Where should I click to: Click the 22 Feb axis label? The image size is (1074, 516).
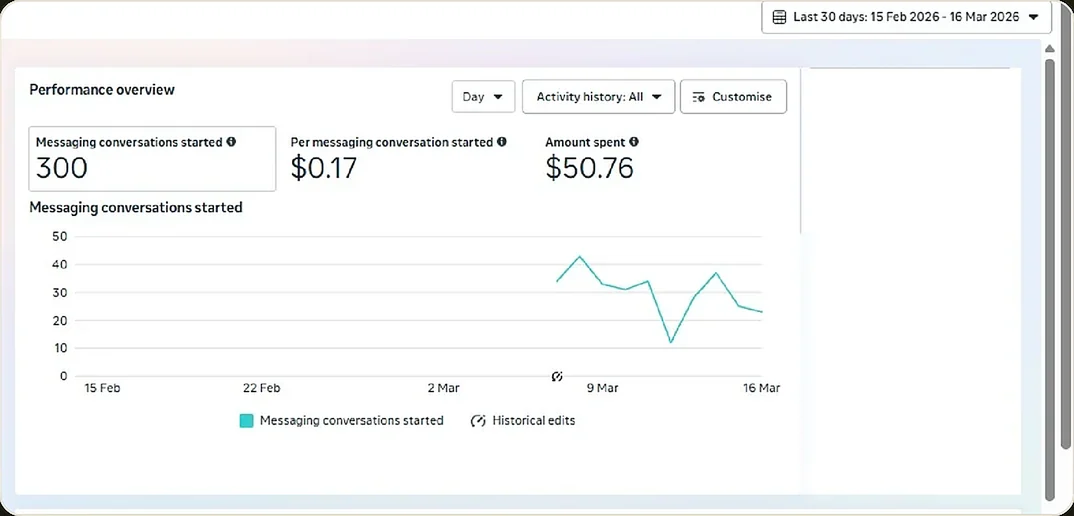262,388
